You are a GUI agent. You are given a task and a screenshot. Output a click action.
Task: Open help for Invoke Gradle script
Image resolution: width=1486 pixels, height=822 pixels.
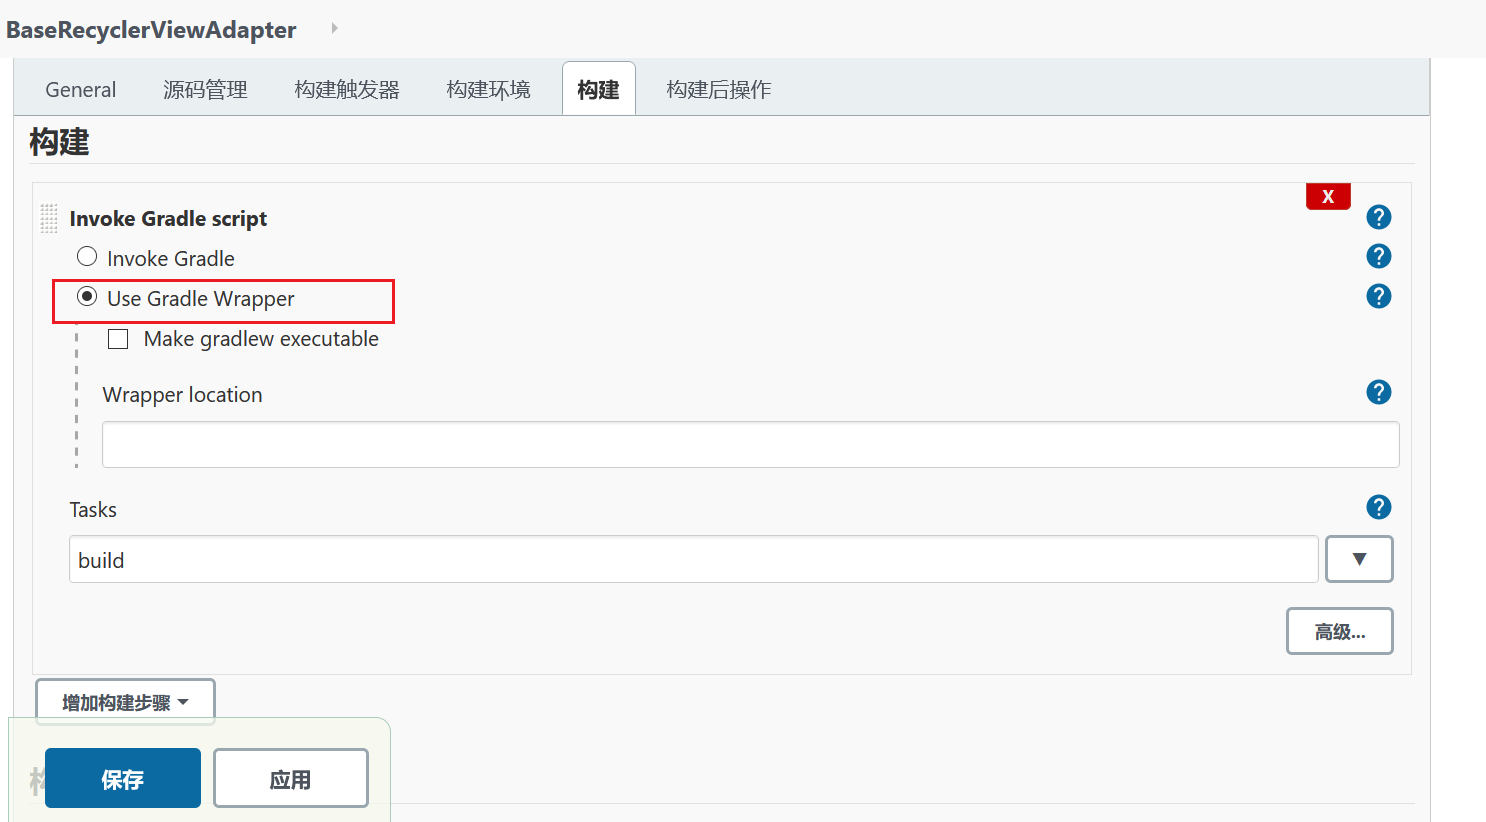pyautogui.click(x=1378, y=217)
